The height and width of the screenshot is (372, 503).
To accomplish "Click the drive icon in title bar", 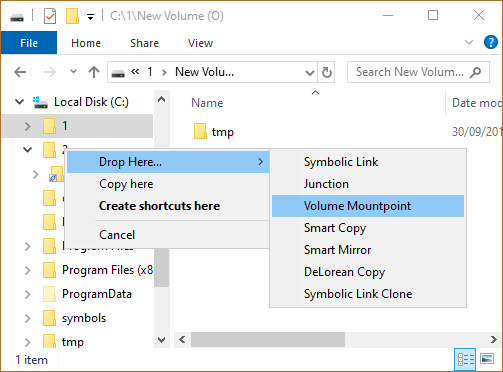I will pyautogui.click(x=17, y=16).
